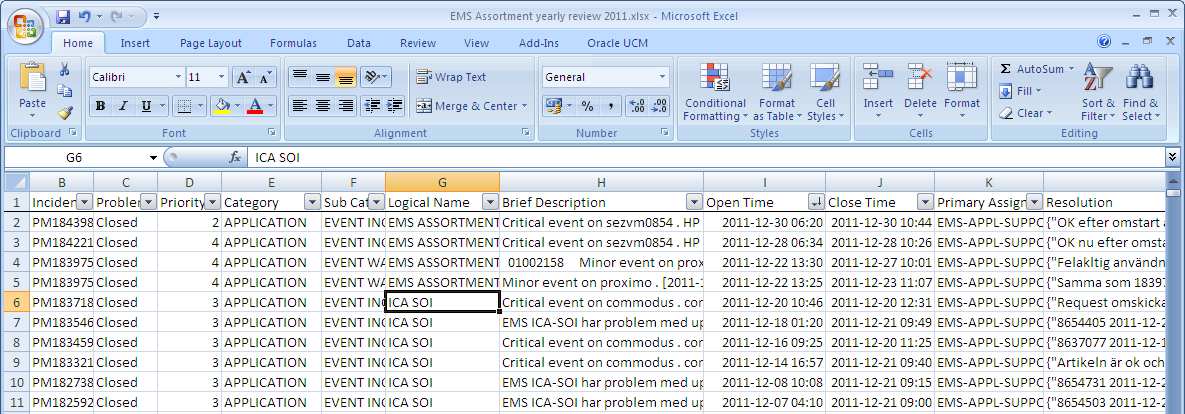Cut the selection with scissors icon

click(65, 70)
